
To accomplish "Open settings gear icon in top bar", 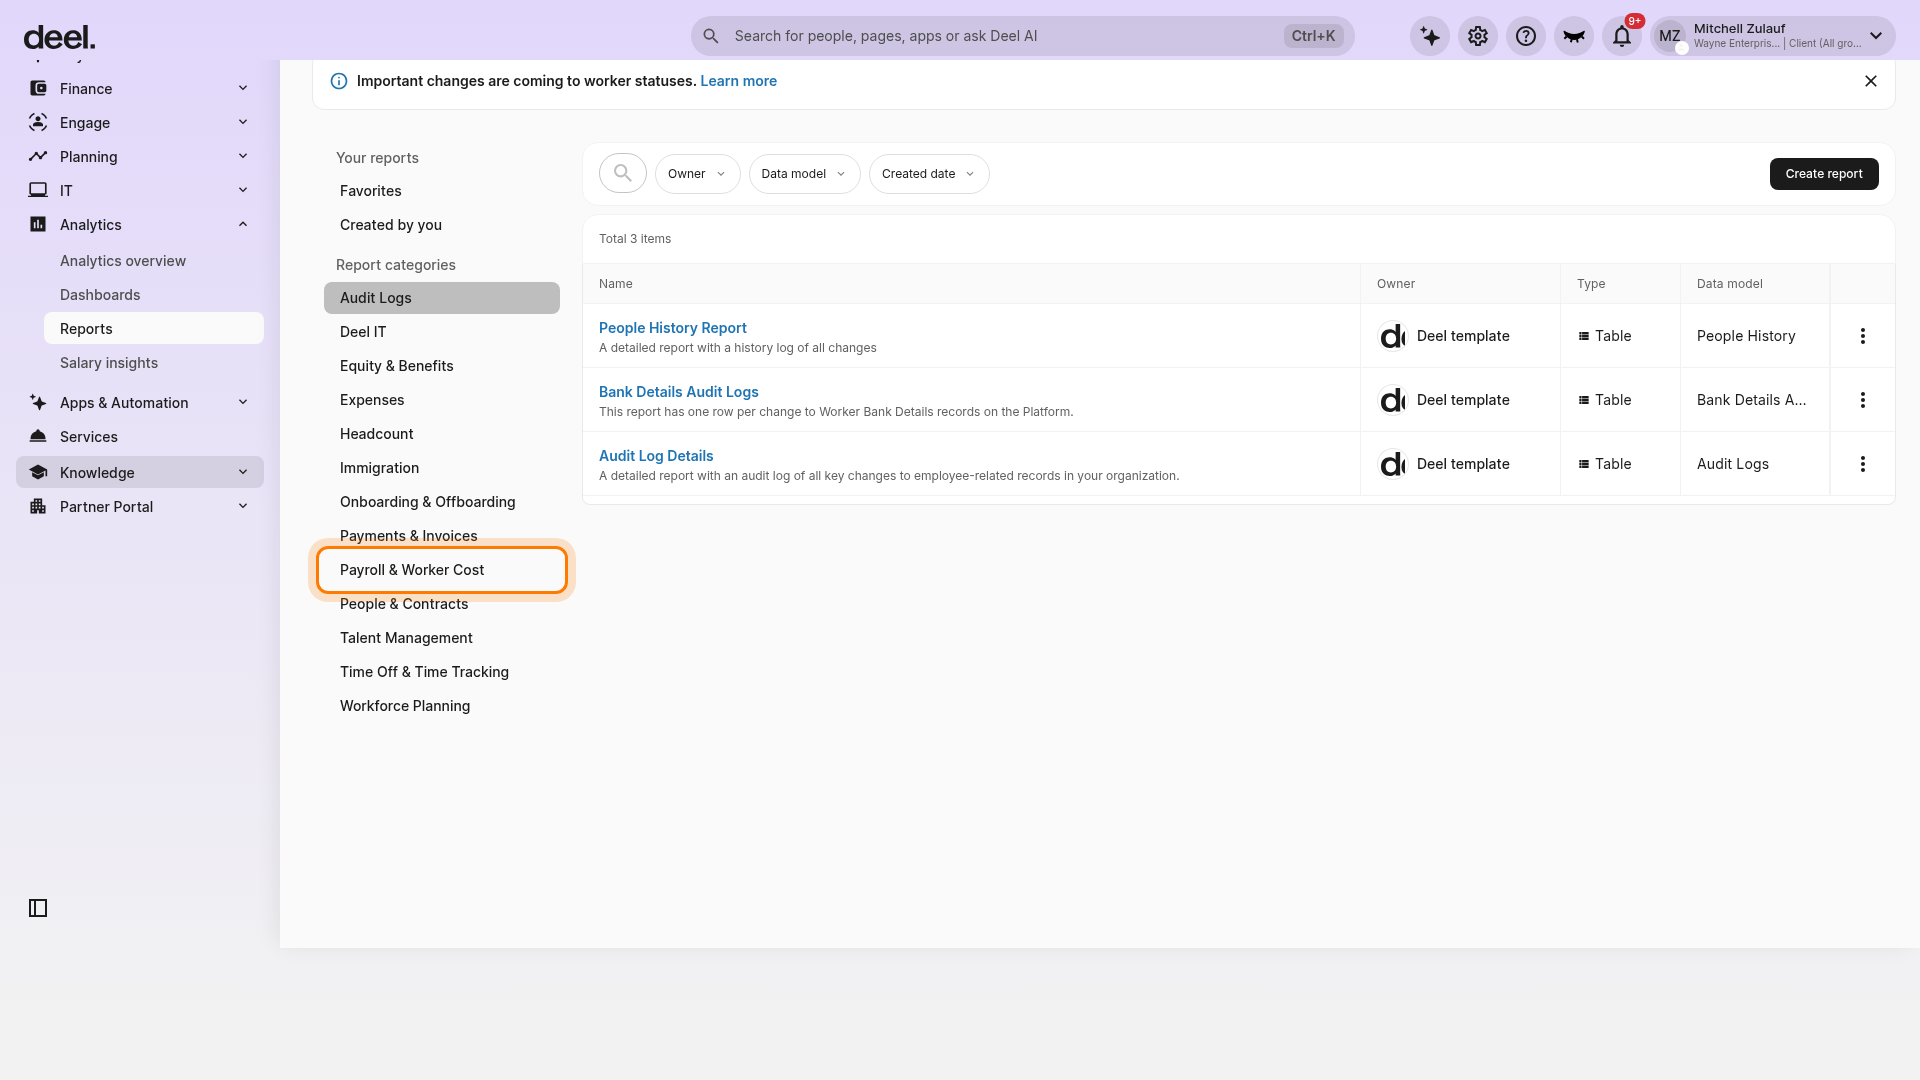I will 1478,36.
